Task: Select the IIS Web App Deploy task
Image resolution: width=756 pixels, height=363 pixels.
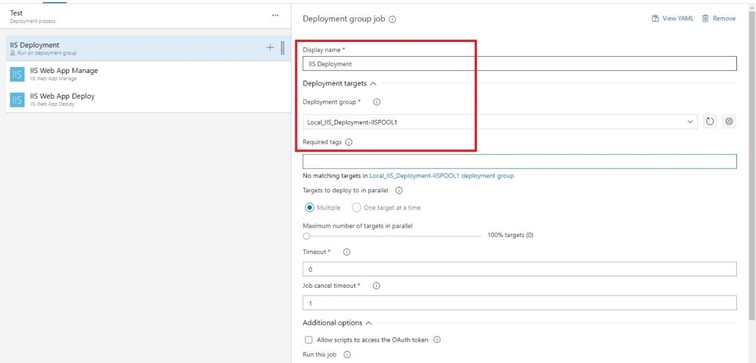Action: (148, 99)
